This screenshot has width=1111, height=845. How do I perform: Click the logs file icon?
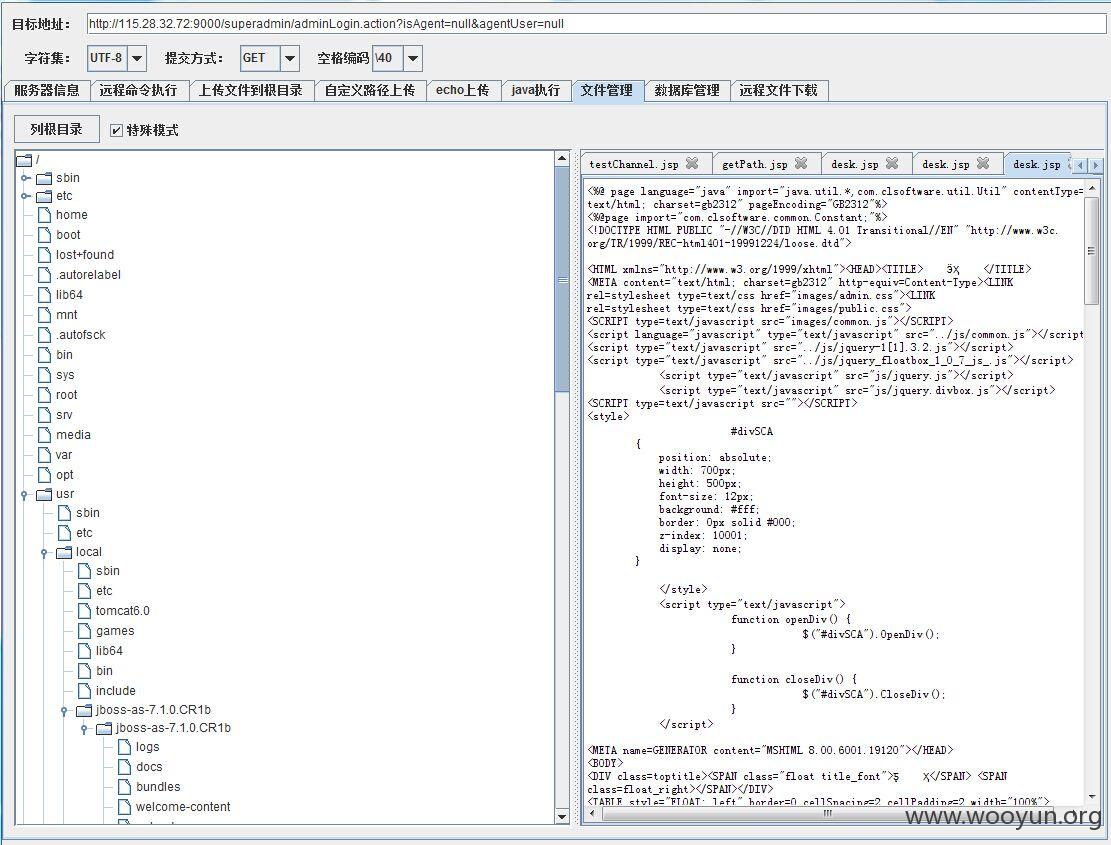point(124,747)
